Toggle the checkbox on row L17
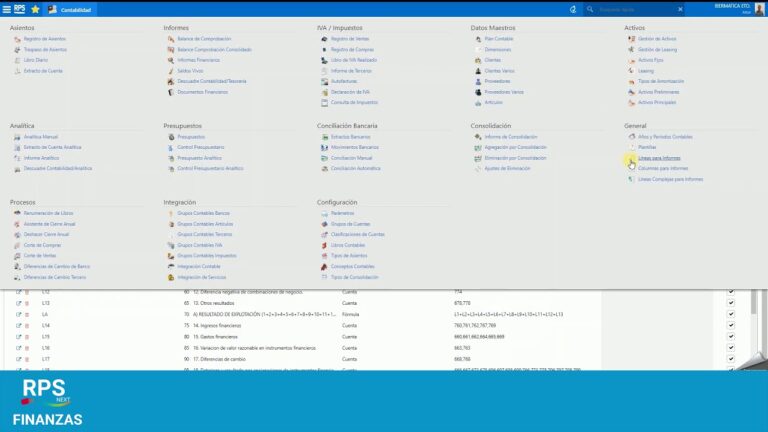This screenshot has width=768, height=432. pos(731,358)
